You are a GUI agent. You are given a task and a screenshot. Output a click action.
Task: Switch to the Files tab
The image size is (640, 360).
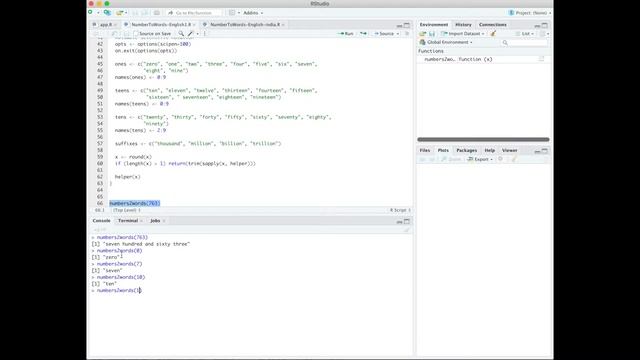coord(424,151)
